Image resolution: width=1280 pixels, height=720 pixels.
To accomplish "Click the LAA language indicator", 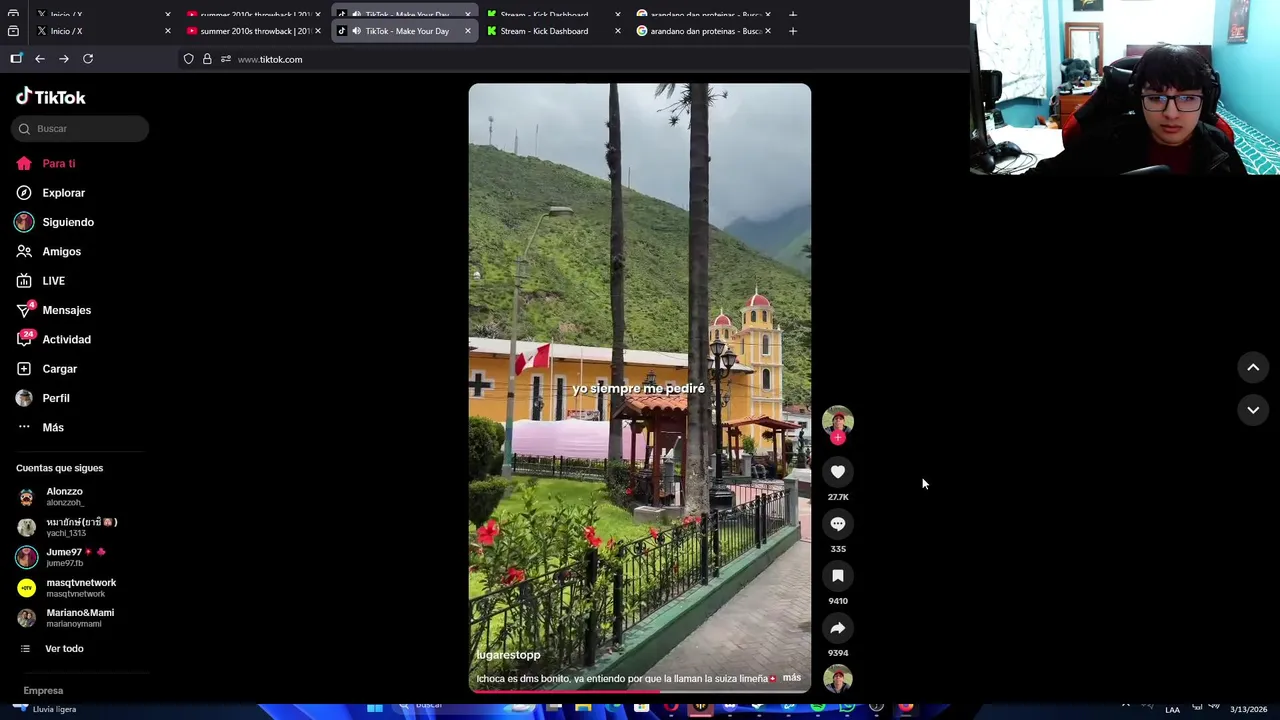I will pyautogui.click(x=1172, y=709).
